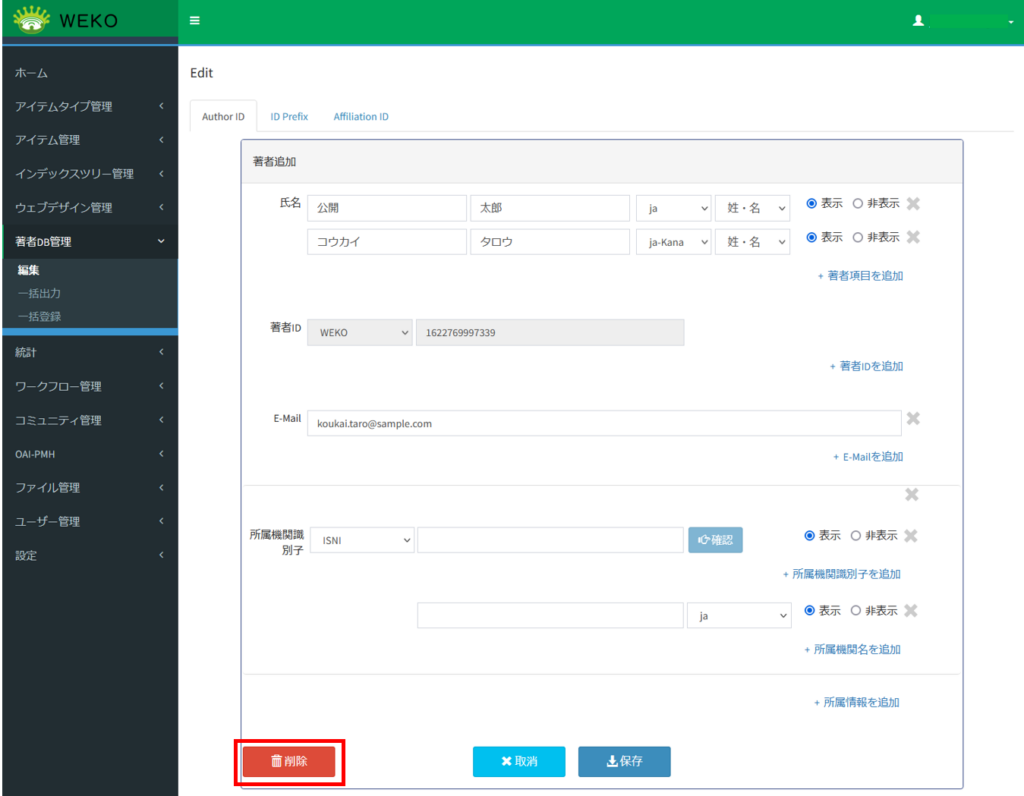
Task: Open the WEKO author ID type dropdown
Action: [360, 333]
